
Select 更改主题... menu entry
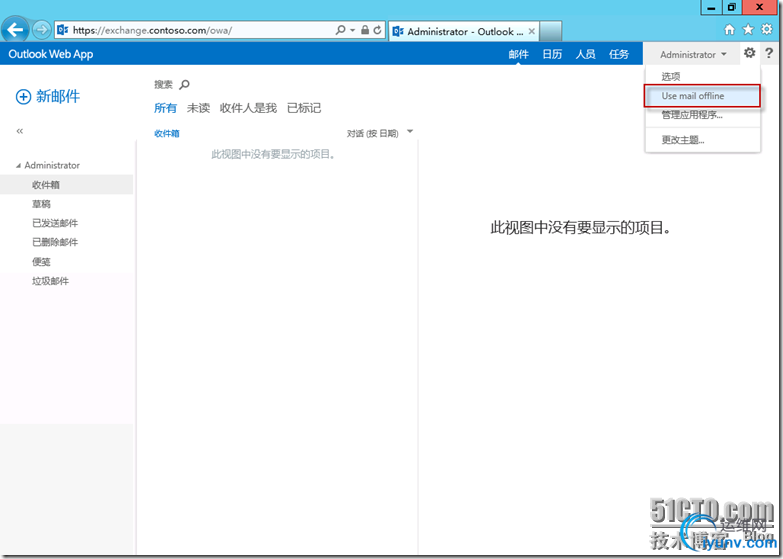click(703, 140)
